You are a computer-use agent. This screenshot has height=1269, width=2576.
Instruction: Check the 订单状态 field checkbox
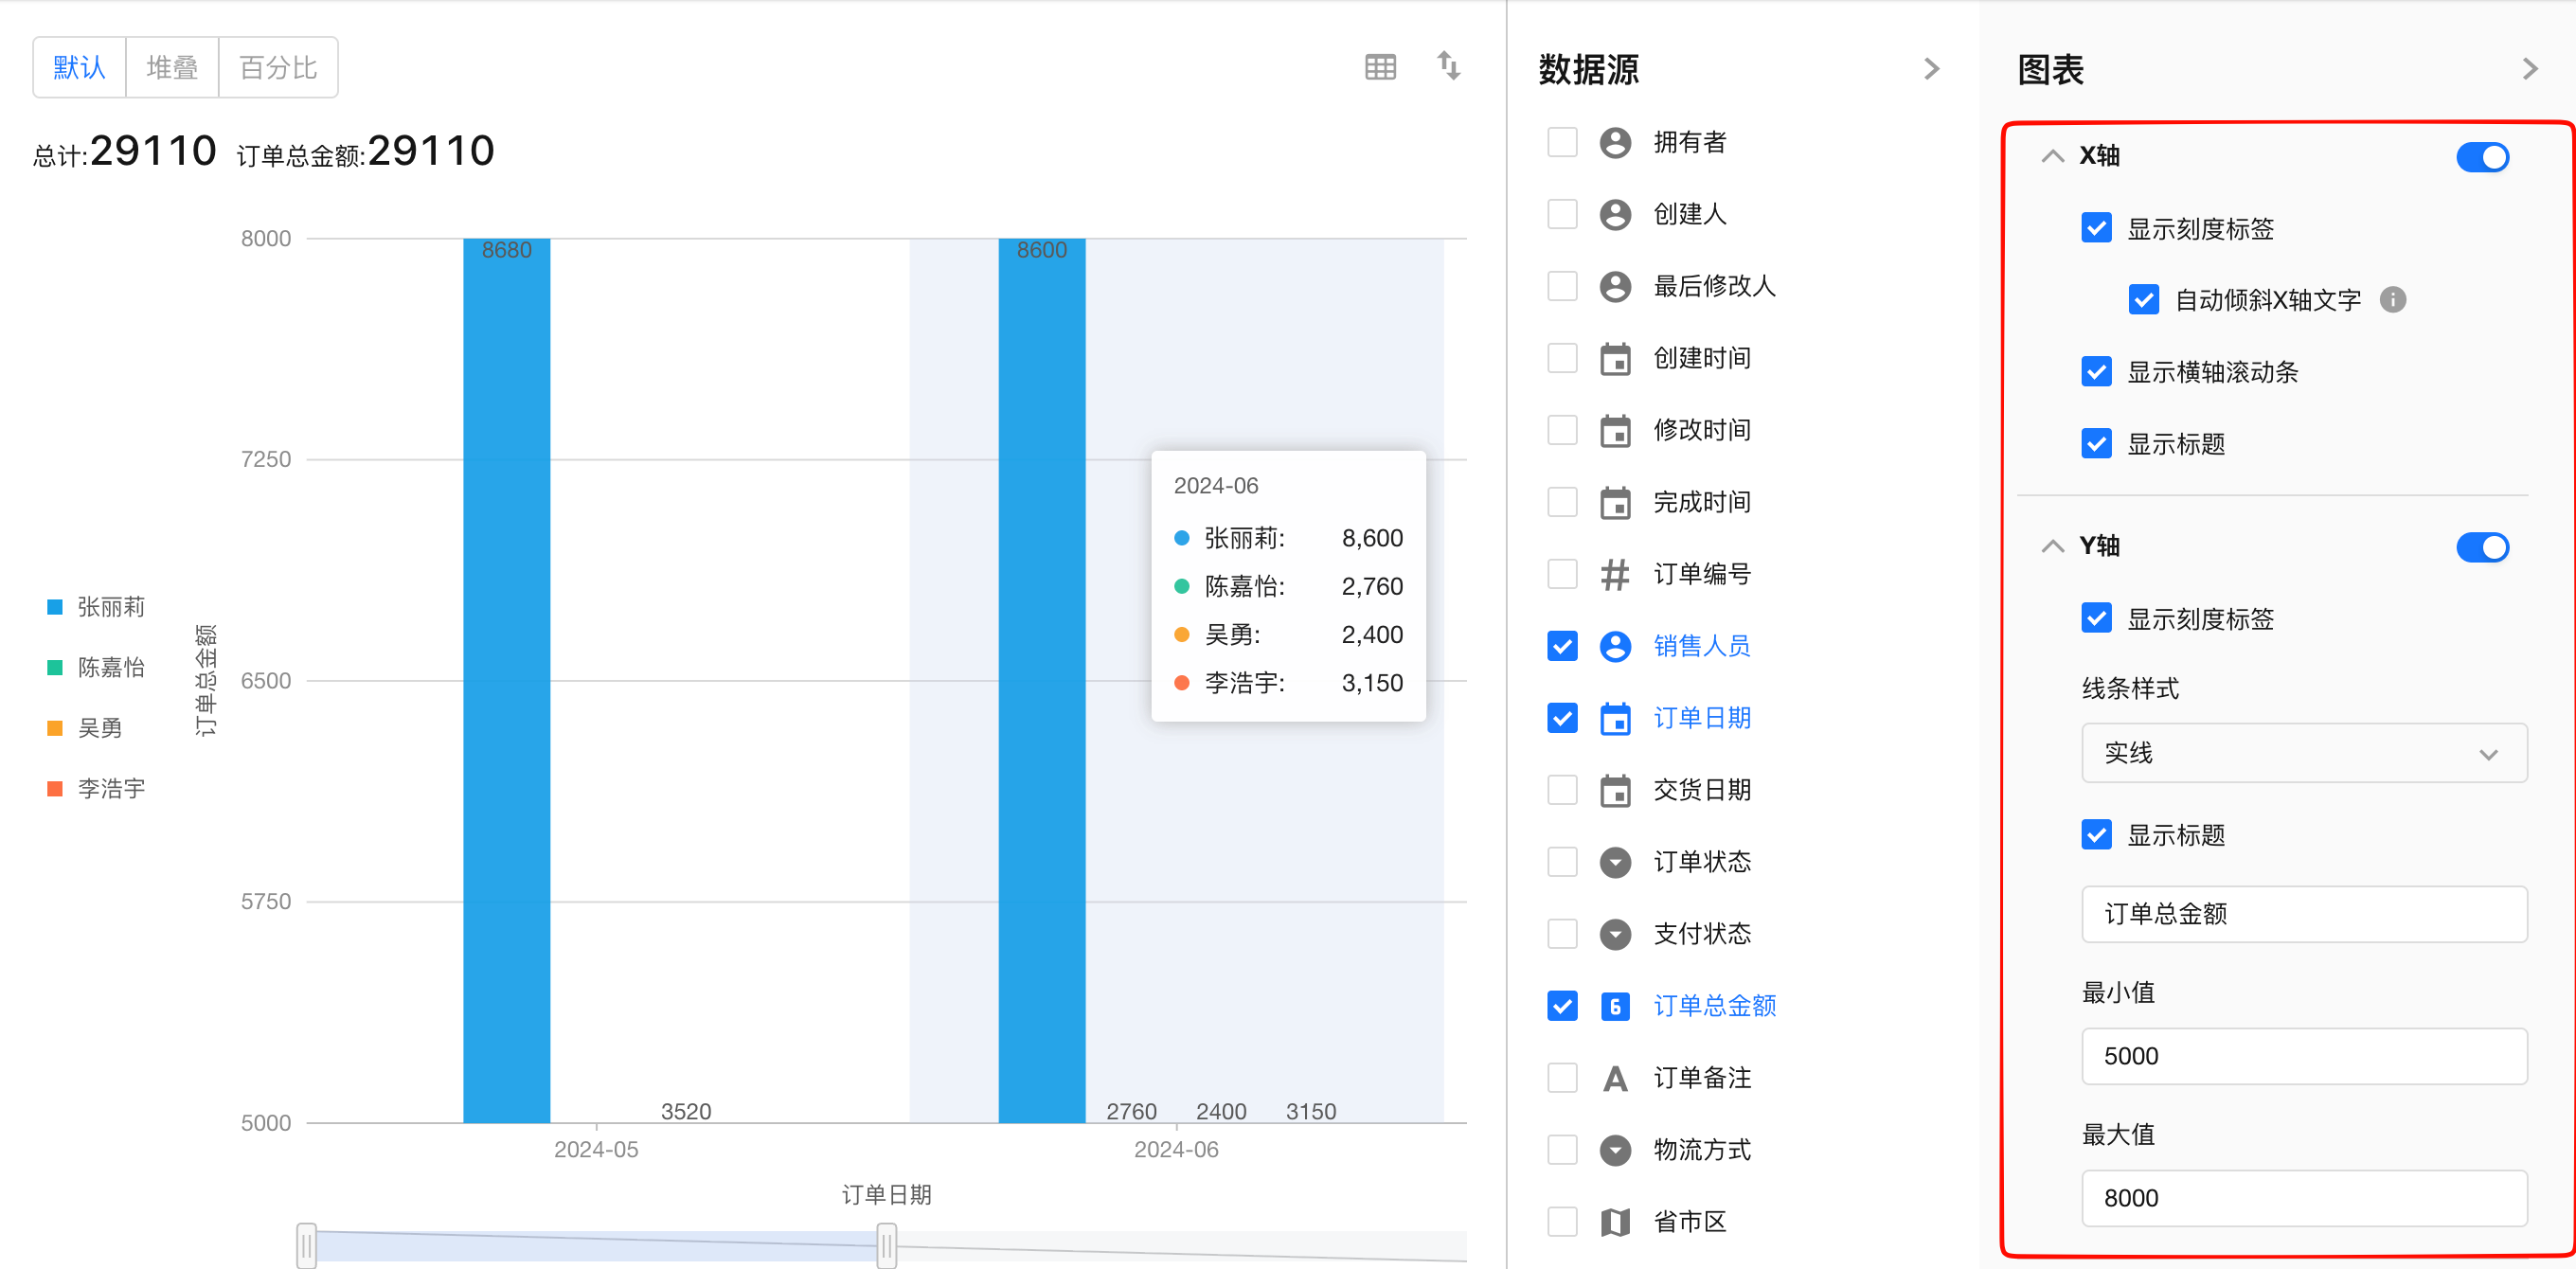click(x=1562, y=862)
